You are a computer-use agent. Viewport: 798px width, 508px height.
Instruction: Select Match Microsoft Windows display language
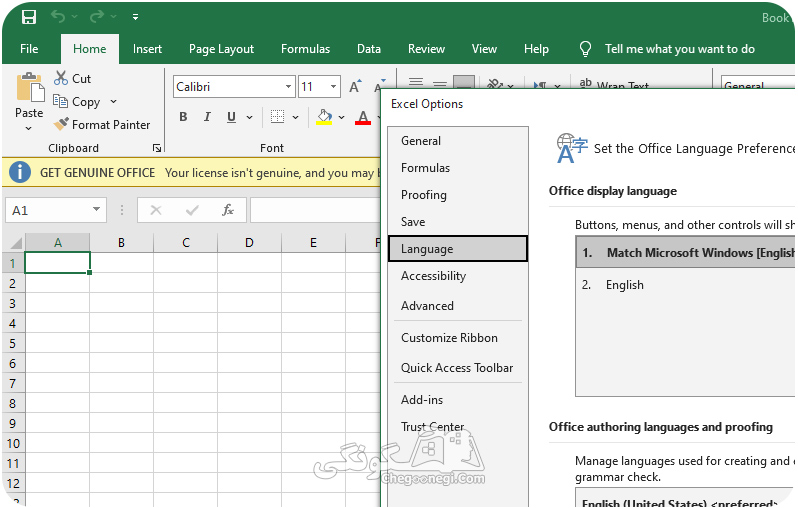(x=686, y=252)
